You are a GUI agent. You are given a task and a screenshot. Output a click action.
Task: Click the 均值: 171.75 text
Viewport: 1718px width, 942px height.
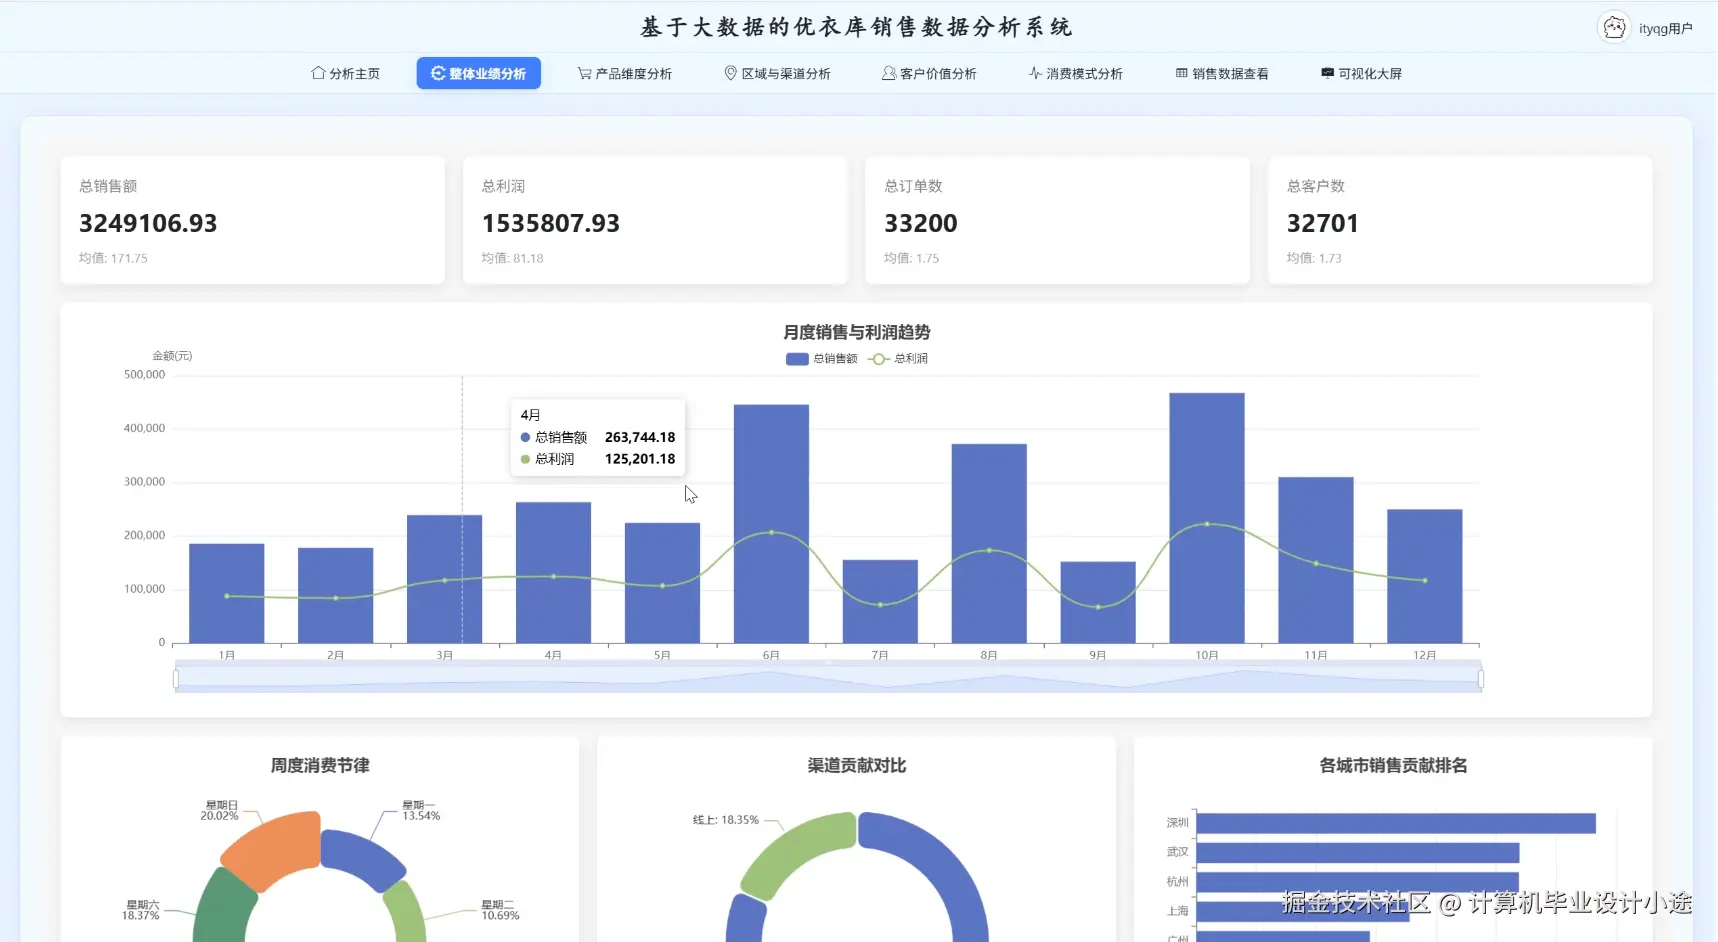113,258
